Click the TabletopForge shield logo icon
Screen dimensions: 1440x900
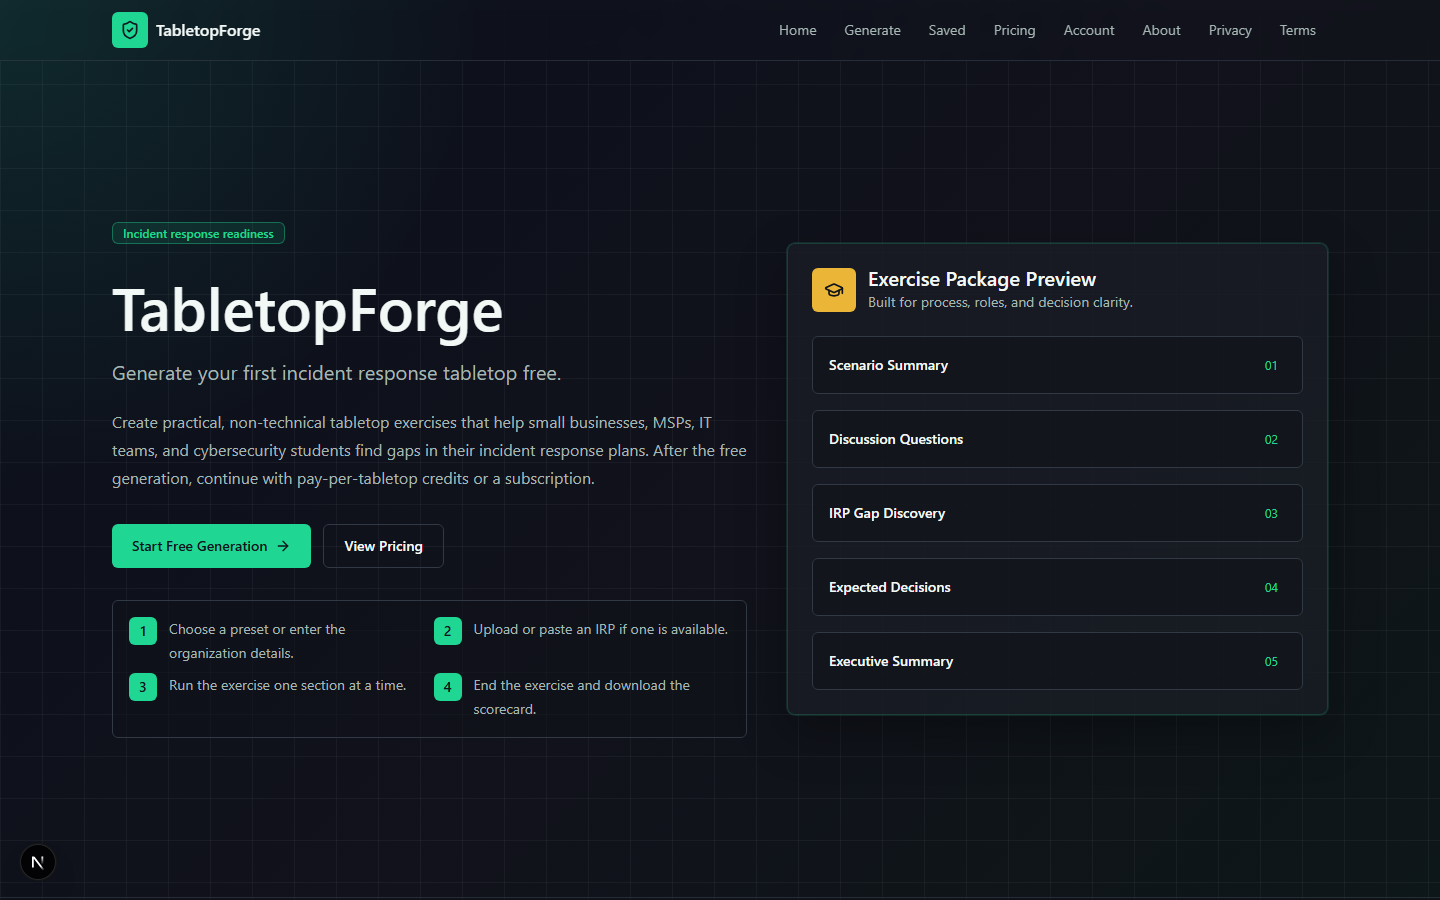point(130,30)
